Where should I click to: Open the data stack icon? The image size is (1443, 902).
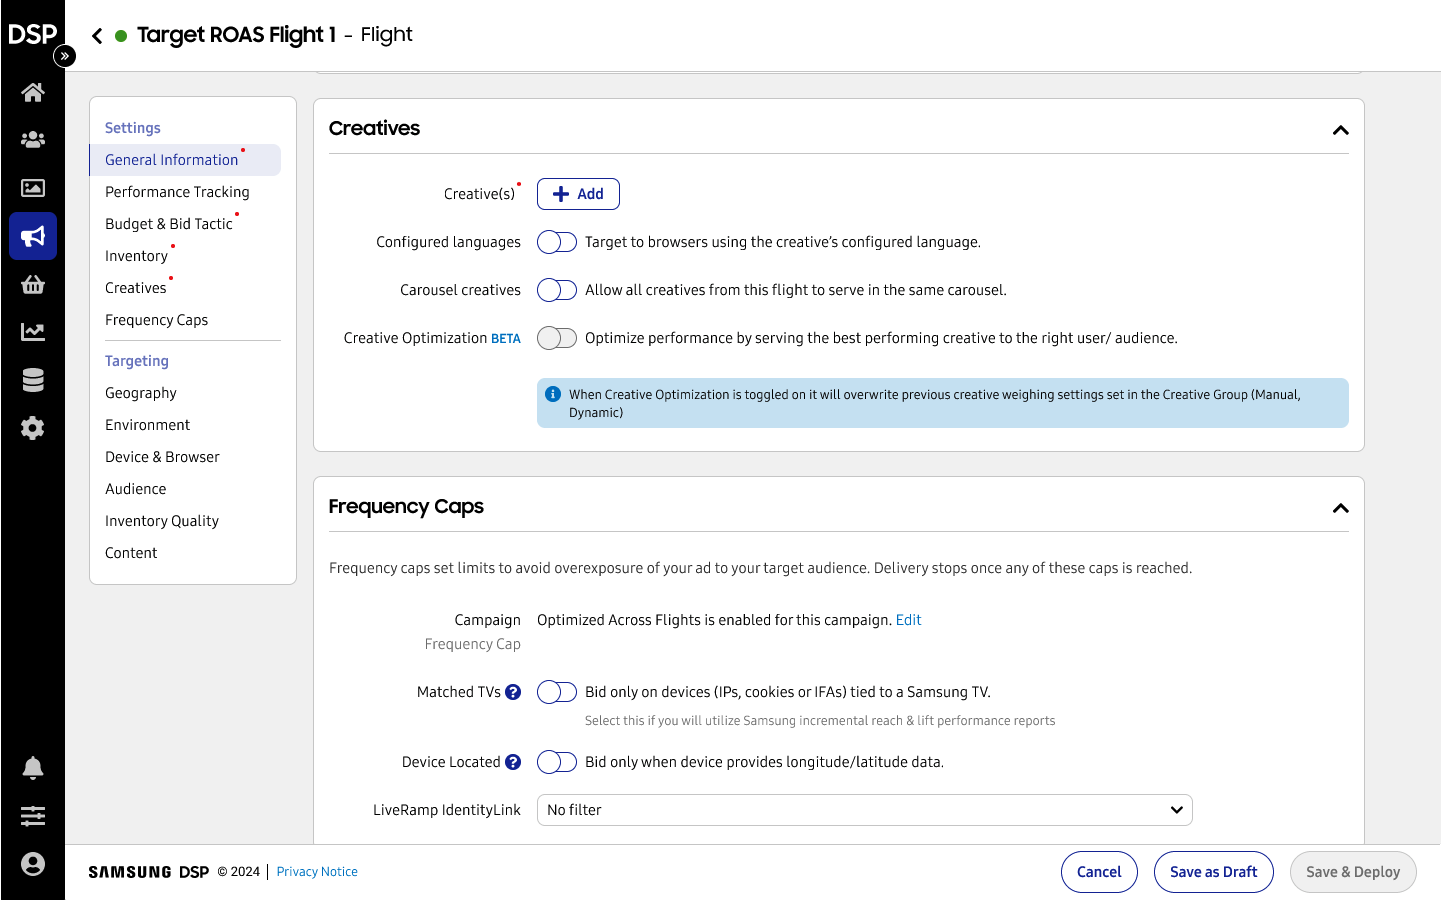point(33,380)
